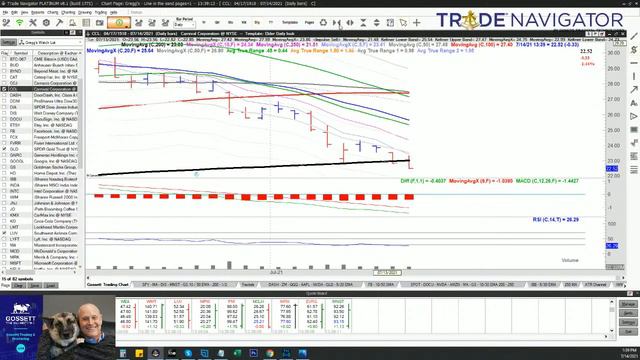640x360 pixels.
Task: Open Excel from the taskbar
Action: (x=237, y=353)
